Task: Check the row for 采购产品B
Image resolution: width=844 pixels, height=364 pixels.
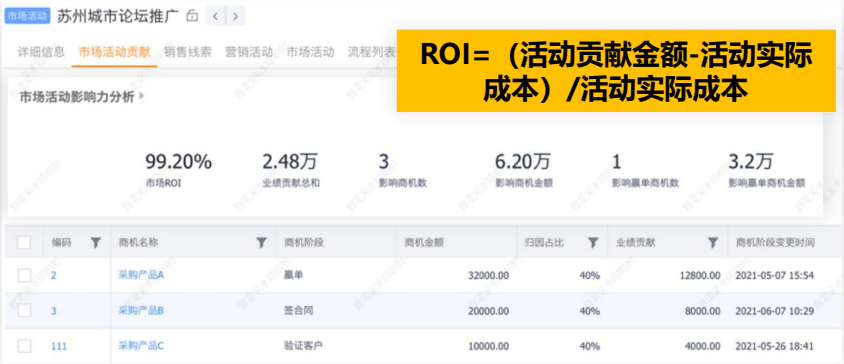Action: (x=24, y=311)
